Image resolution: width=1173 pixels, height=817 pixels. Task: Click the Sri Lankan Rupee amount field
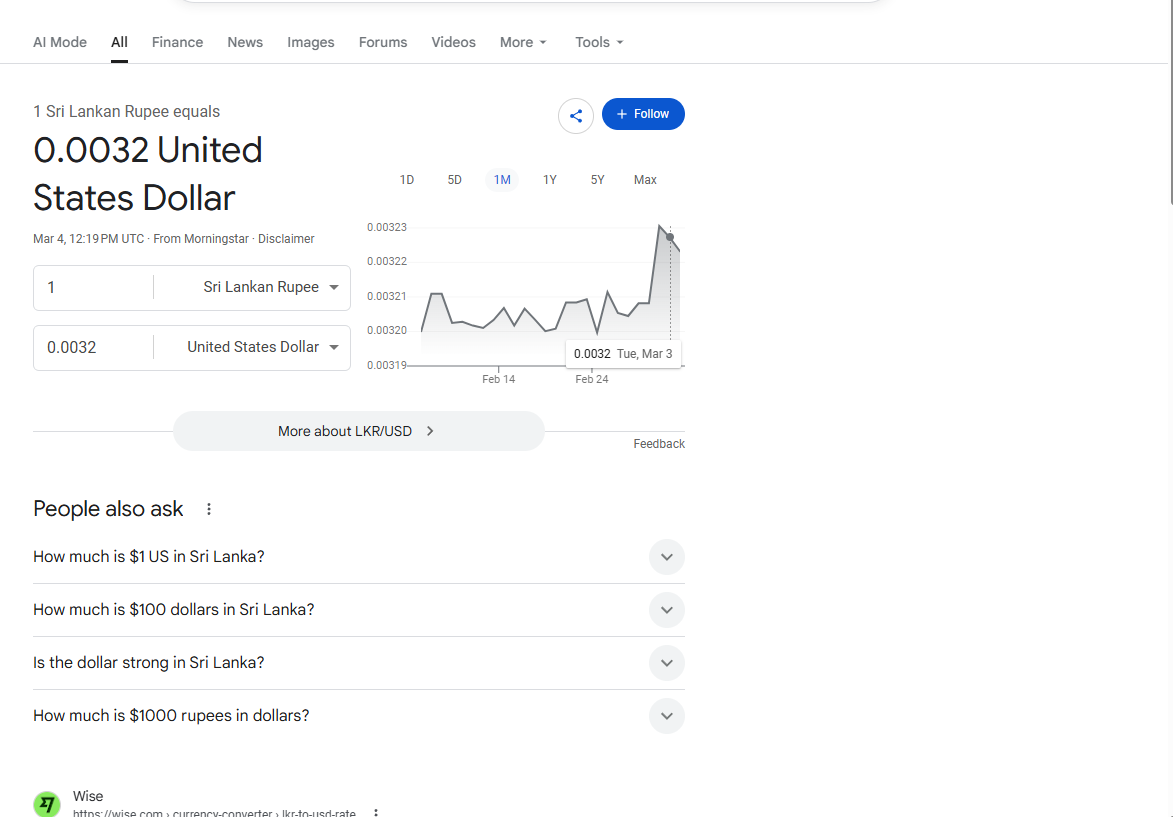(x=93, y=288)
